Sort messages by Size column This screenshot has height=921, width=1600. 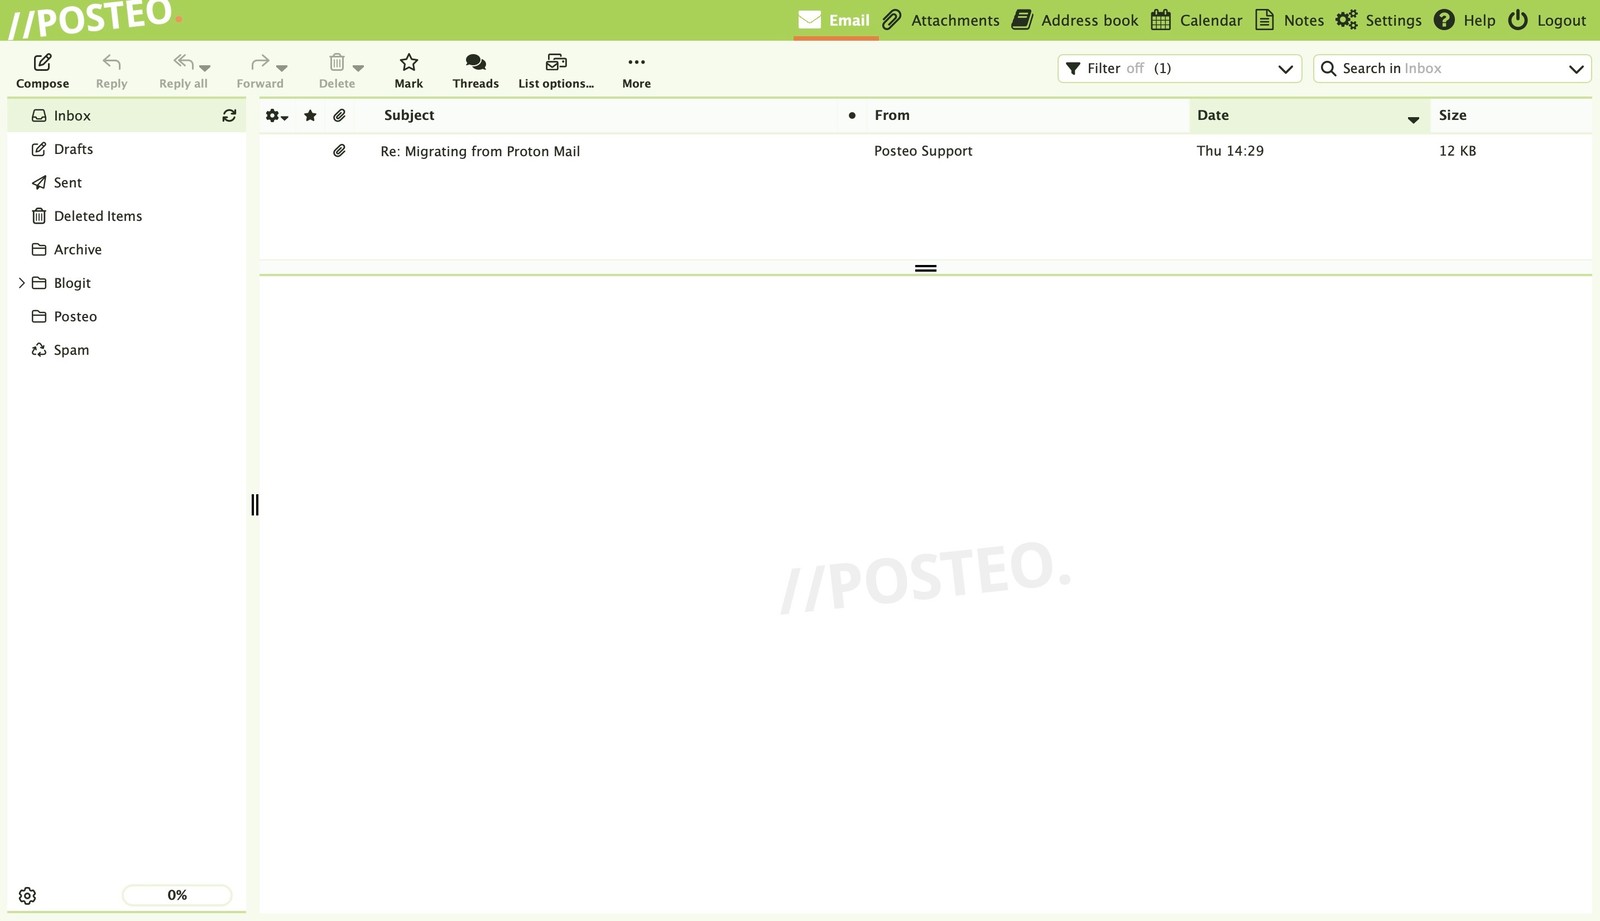point(1452,115)
